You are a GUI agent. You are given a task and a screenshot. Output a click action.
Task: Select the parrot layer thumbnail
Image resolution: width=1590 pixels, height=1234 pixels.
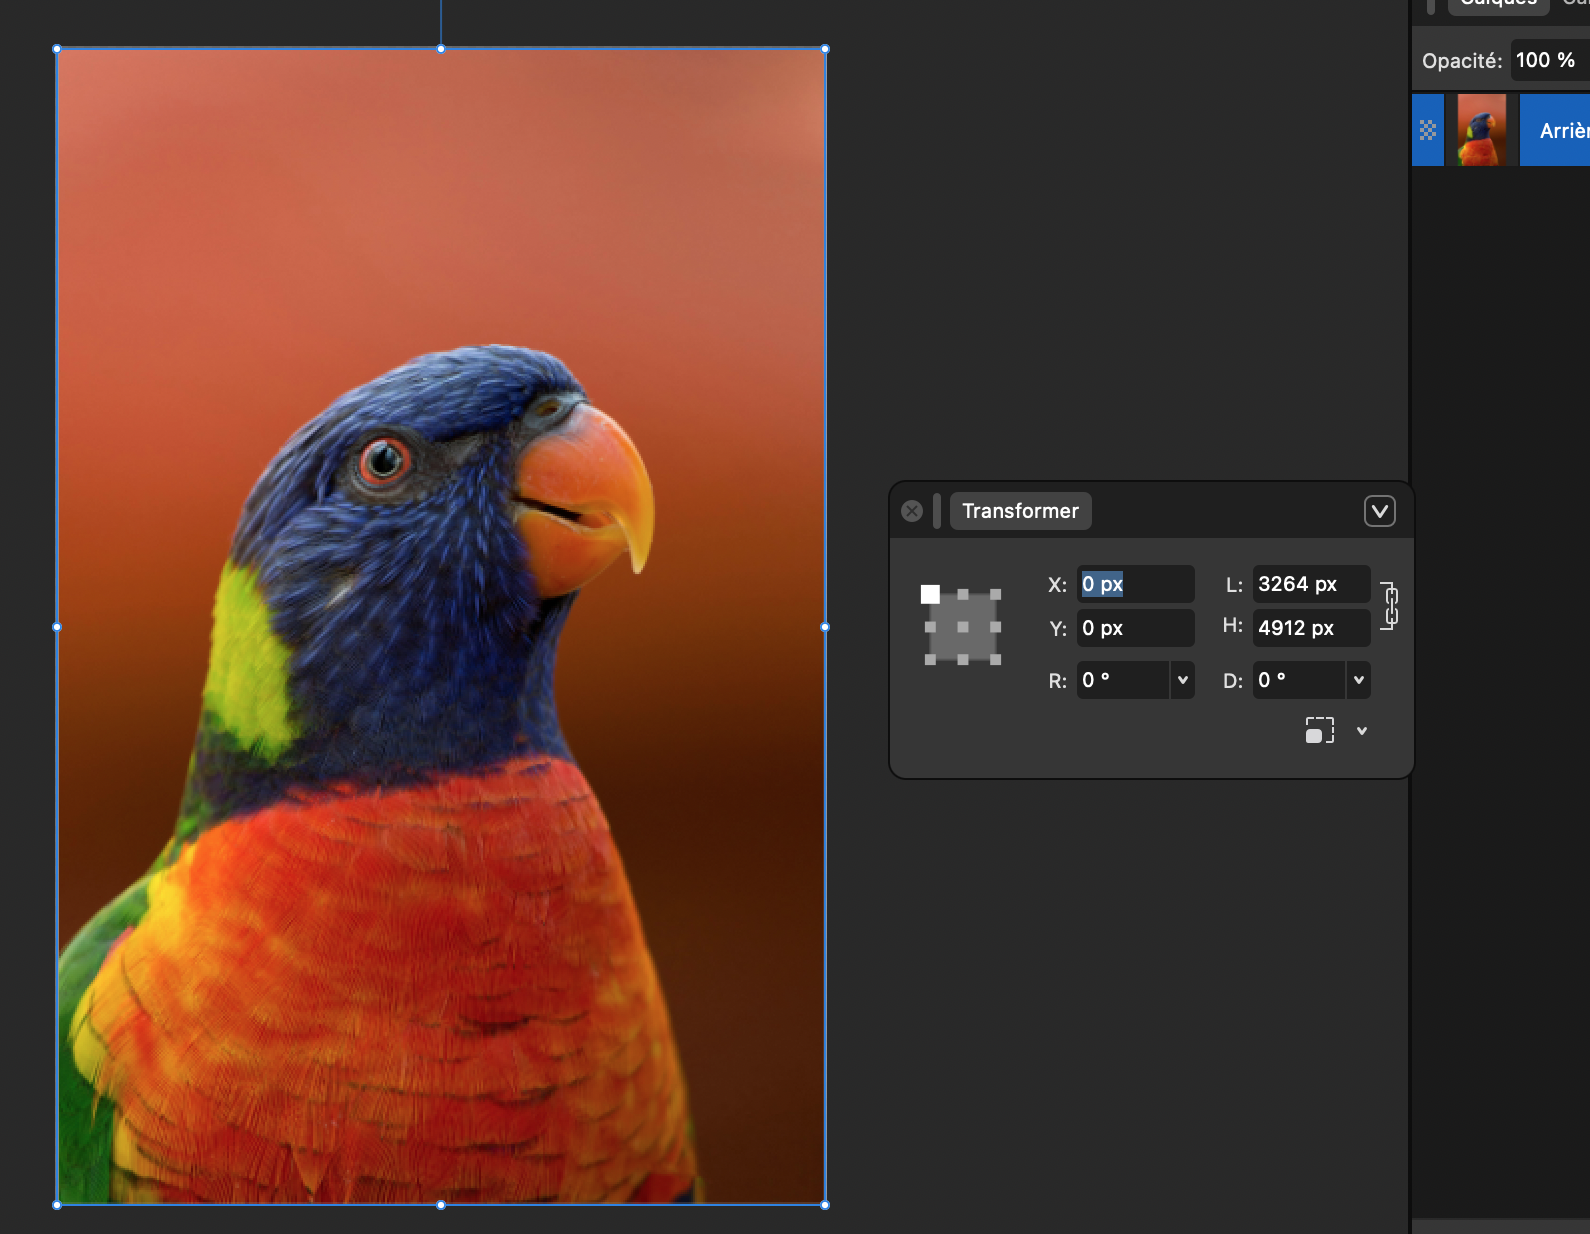(x=1482, y=130)
